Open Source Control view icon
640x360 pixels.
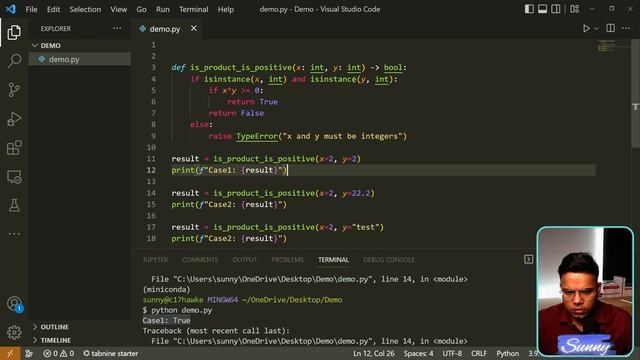click(14, 89)
